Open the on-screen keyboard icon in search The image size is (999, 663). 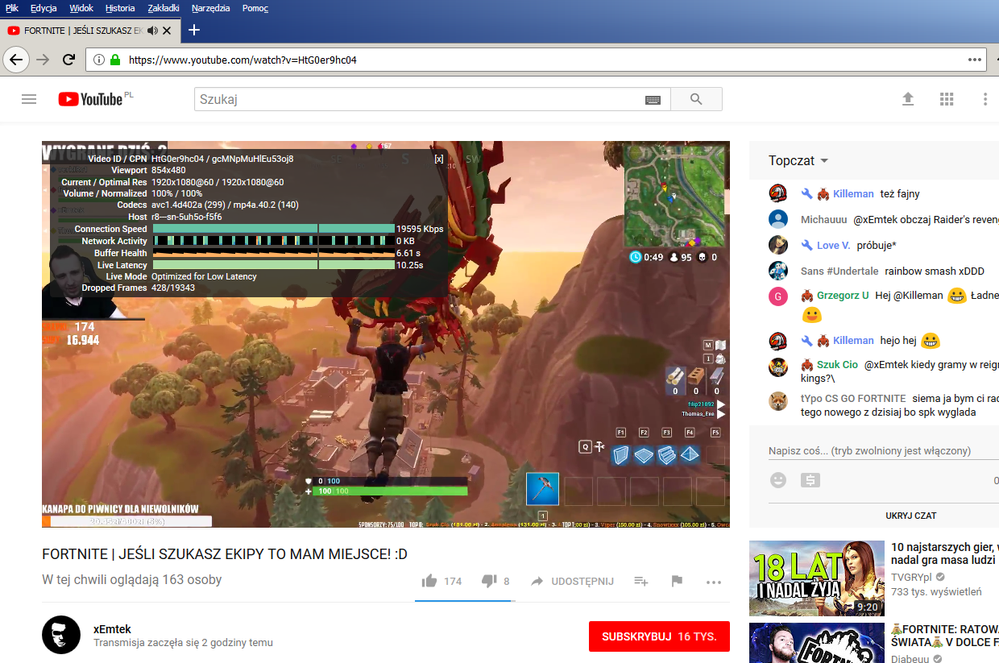(652, 100)
